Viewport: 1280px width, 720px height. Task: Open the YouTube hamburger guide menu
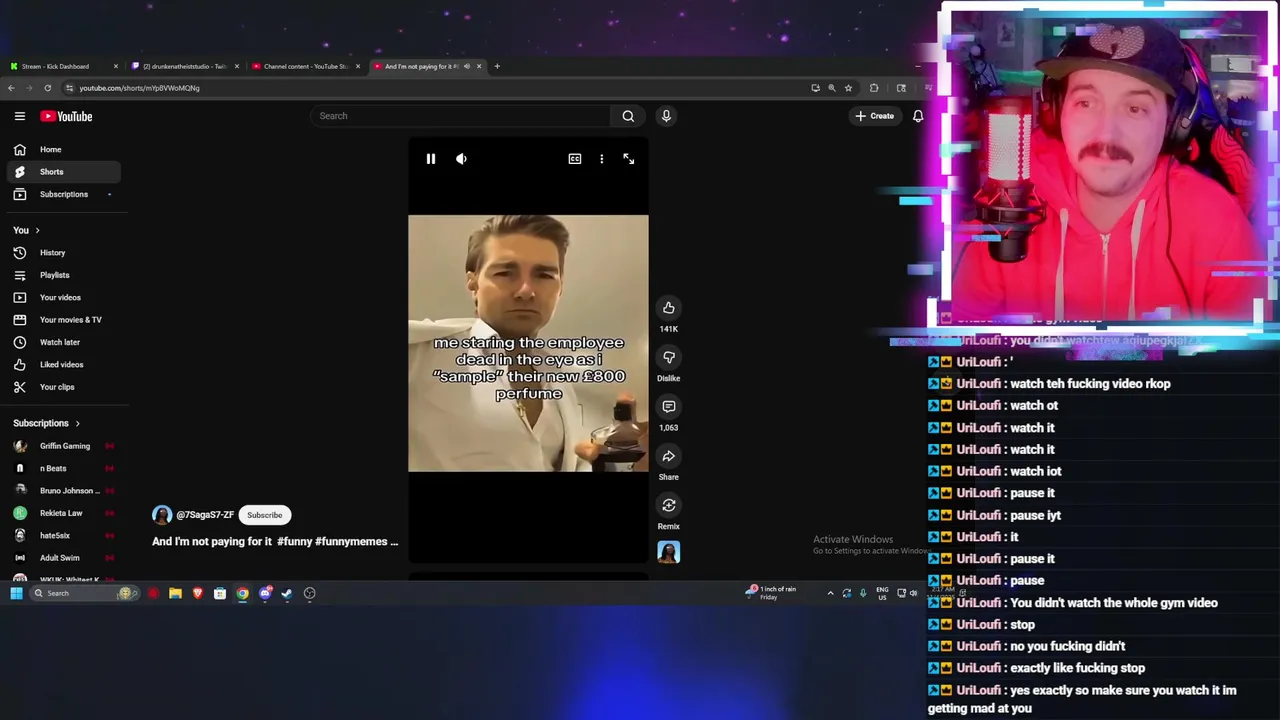[x=20, y=116]
